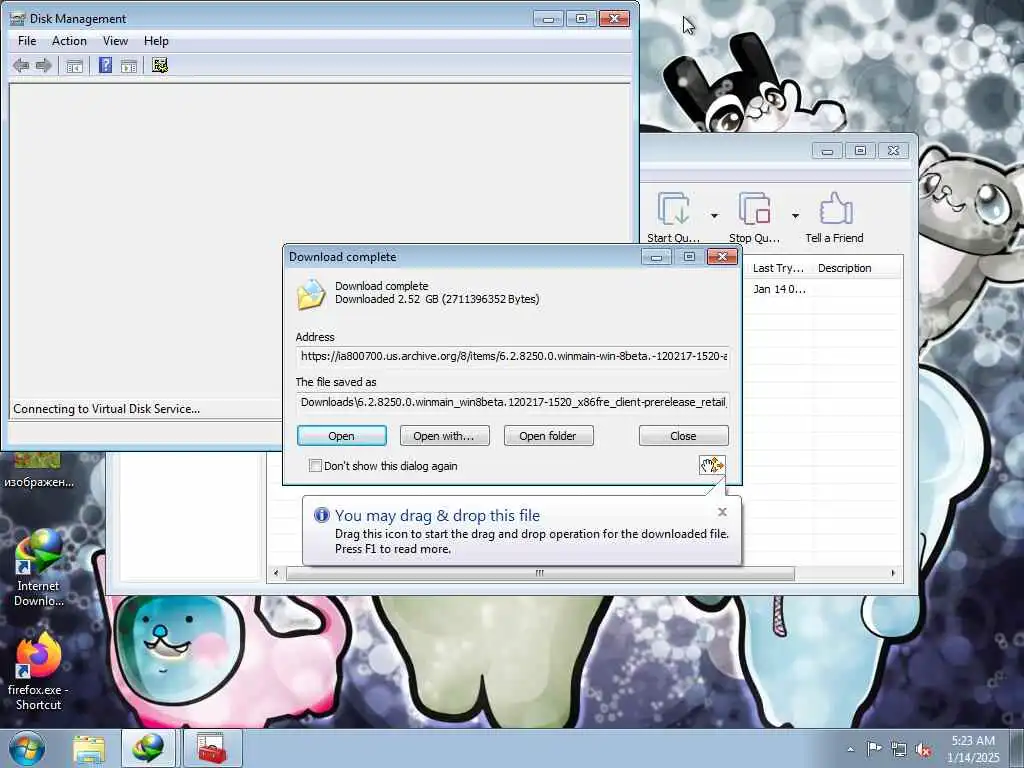Check Don't show this dialog again
Image resolution: width=1024 pixels, height=768 pixels.
coord(315,466)
